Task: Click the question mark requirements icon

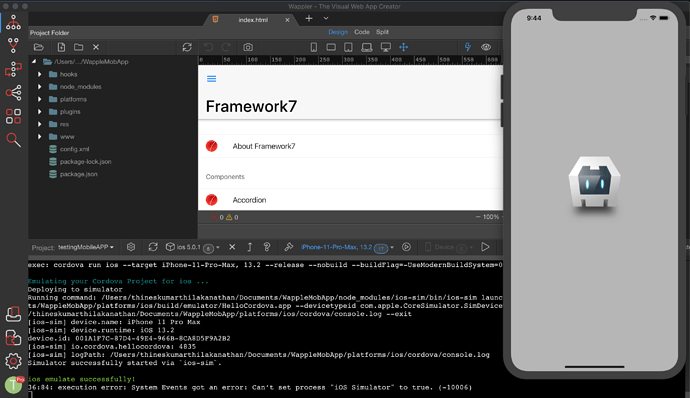Action: 267,247
